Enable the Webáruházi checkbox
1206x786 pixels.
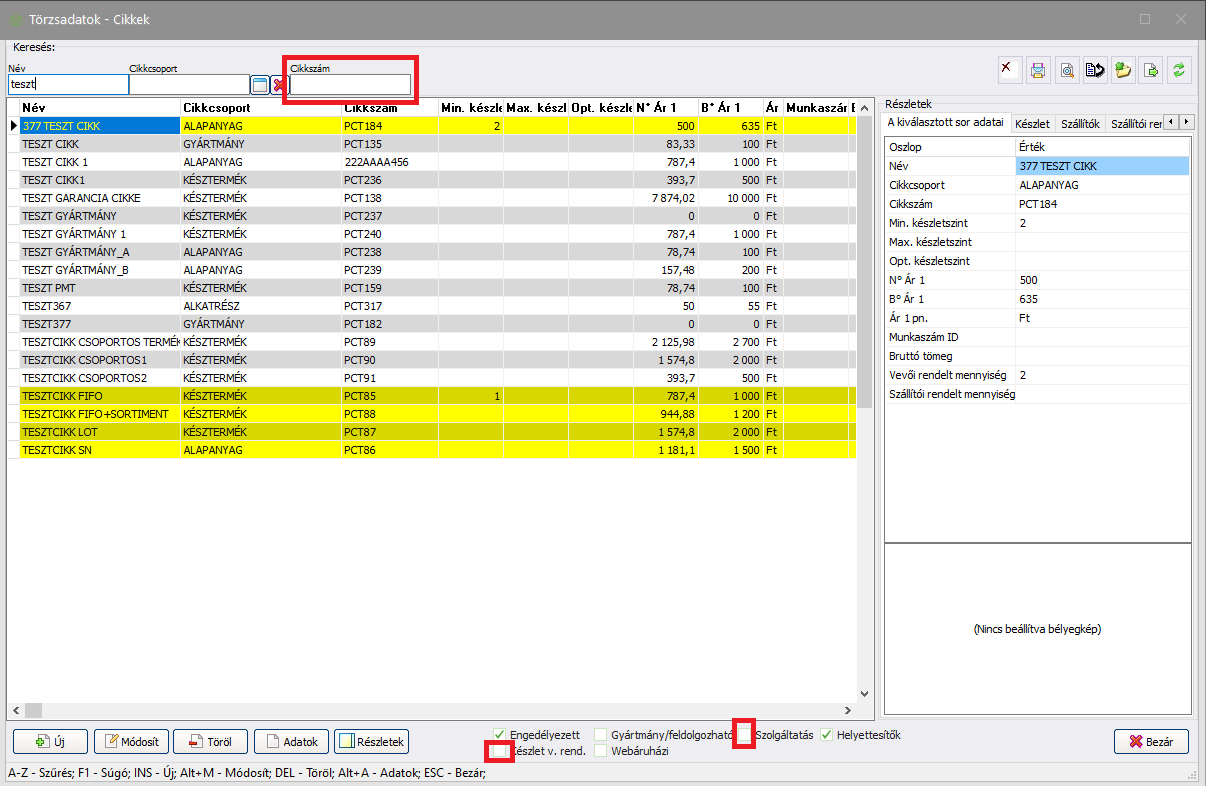(x=600, y=751)
